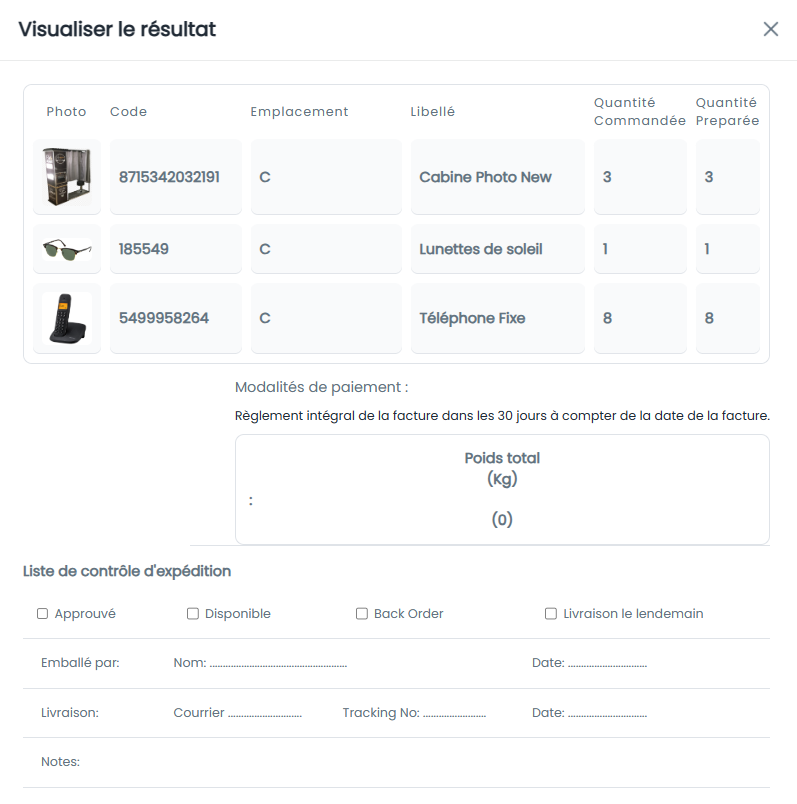Click the Téléphone Fixe label cell
The width and height of the screenshot is (797, 804).
pos(497,318)
